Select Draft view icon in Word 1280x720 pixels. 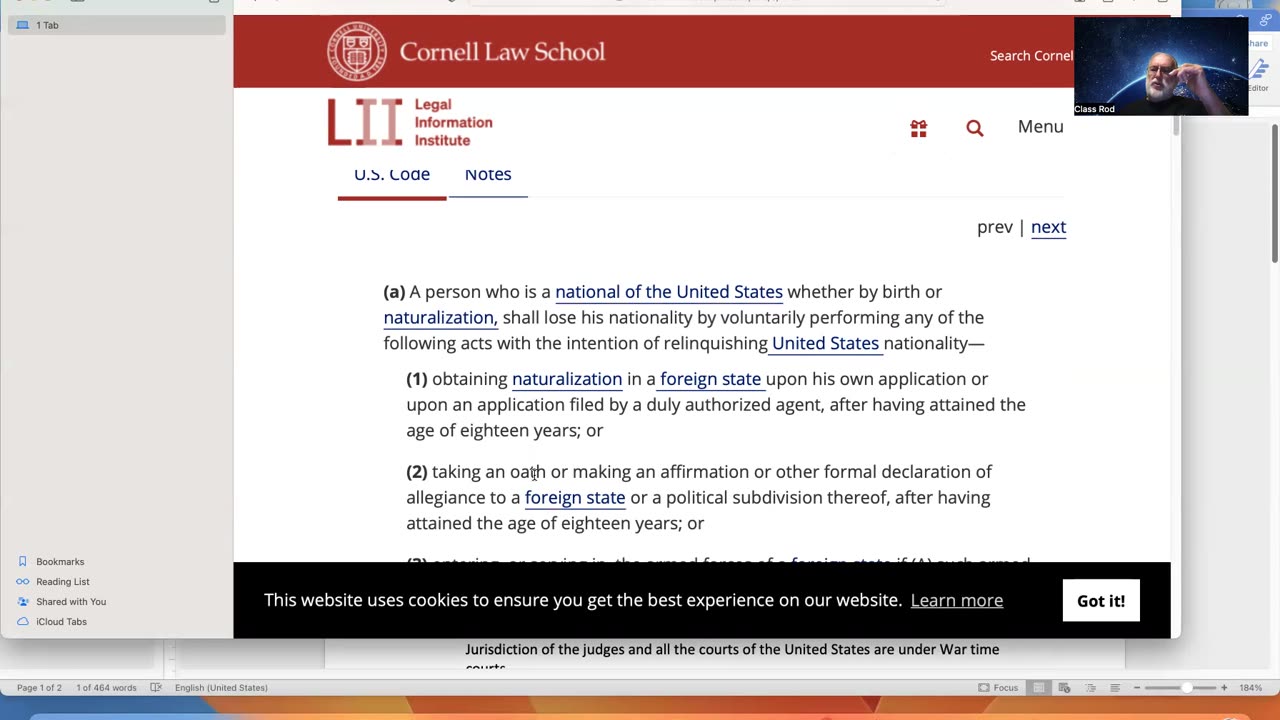click(1115, 688)
